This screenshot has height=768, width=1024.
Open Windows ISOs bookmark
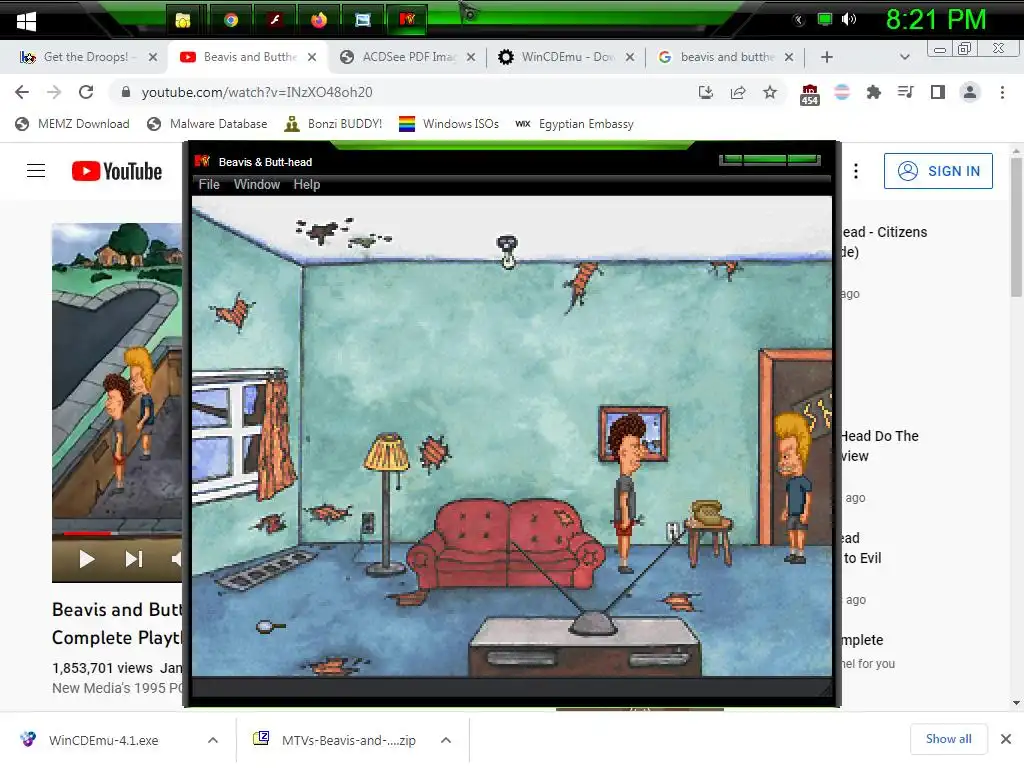449,123
